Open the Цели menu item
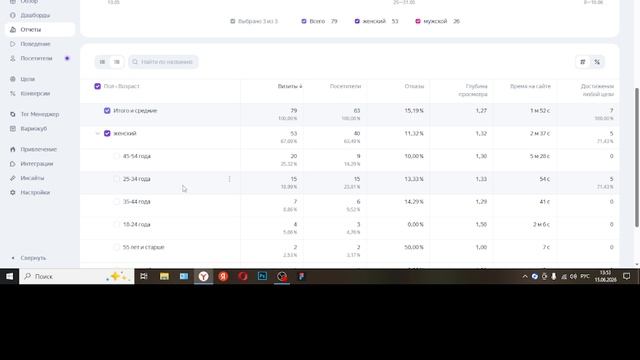Screen dimensions: 640x360 tap(27, 79)
